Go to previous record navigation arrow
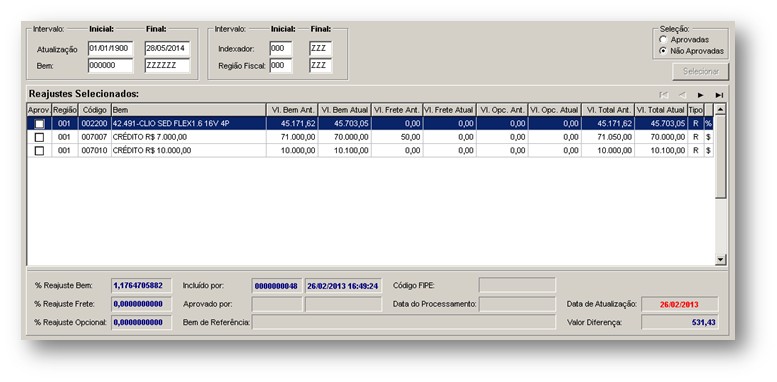Image resolution: width=777 pixels, height=382 pixels. click(x=682, y=95)
